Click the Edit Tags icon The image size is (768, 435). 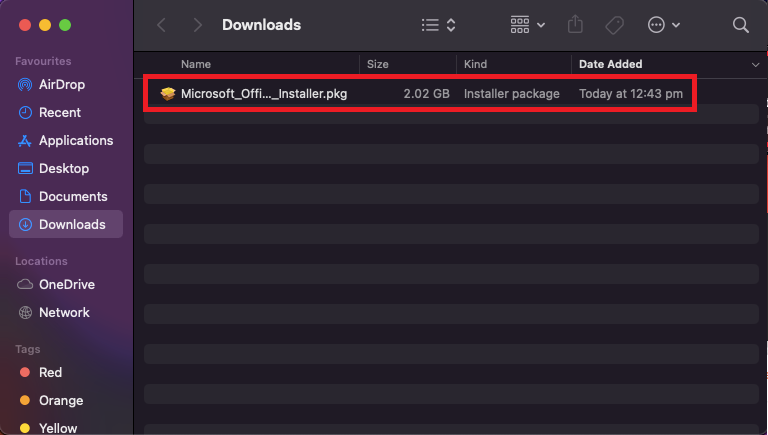615,25
